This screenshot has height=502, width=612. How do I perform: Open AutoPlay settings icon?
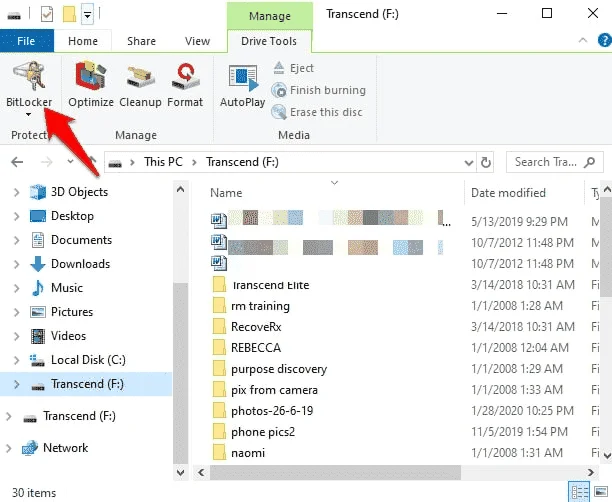point(242,85)
